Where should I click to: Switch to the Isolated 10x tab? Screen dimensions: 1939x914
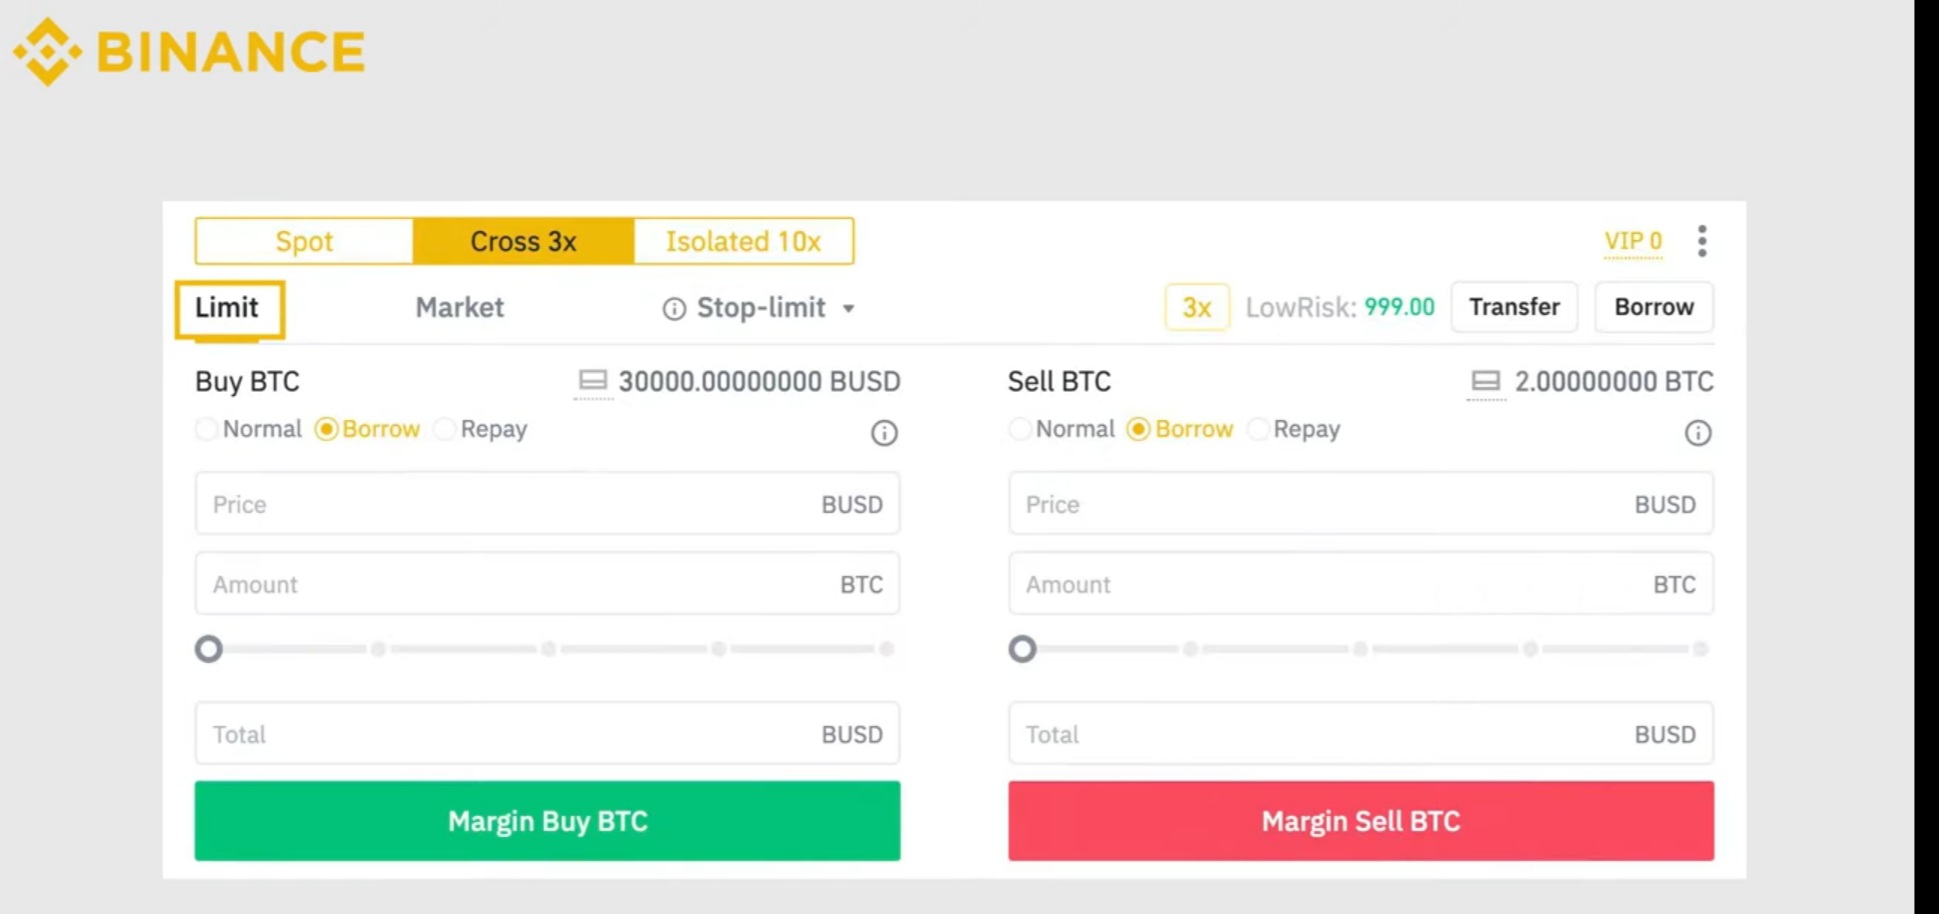pyautogui.click(x=743, y=241)
